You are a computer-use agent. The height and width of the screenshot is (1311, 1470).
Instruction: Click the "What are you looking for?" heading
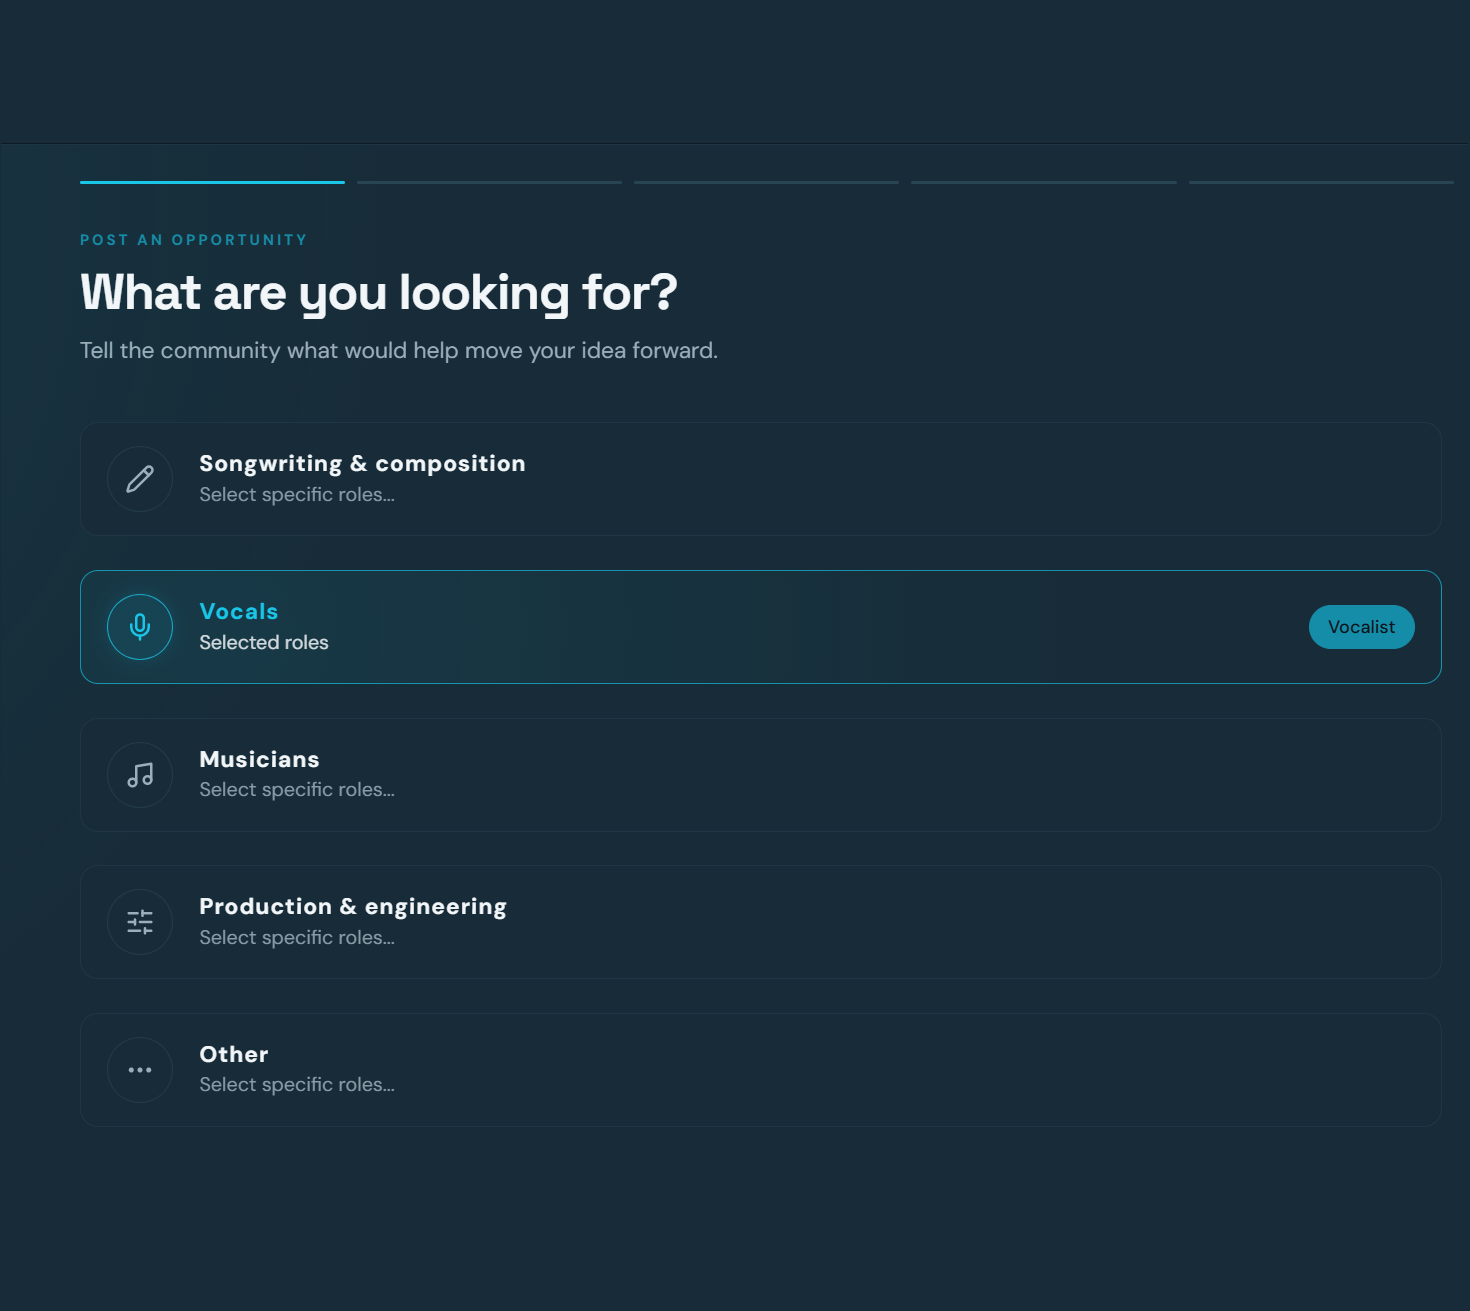coord(379,293)
